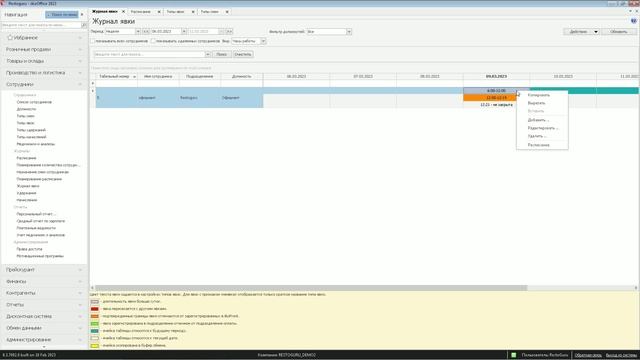
Task: Open the Фильтр должностей dropdown
Action: click(x=349, y=31)
